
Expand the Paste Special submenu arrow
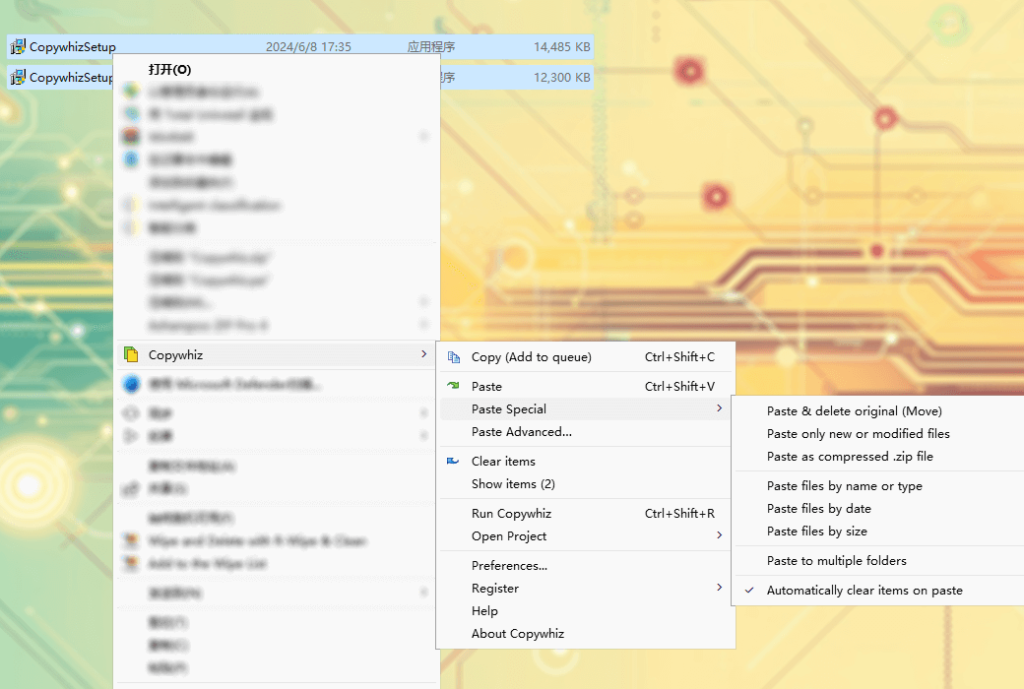(720, 408)
